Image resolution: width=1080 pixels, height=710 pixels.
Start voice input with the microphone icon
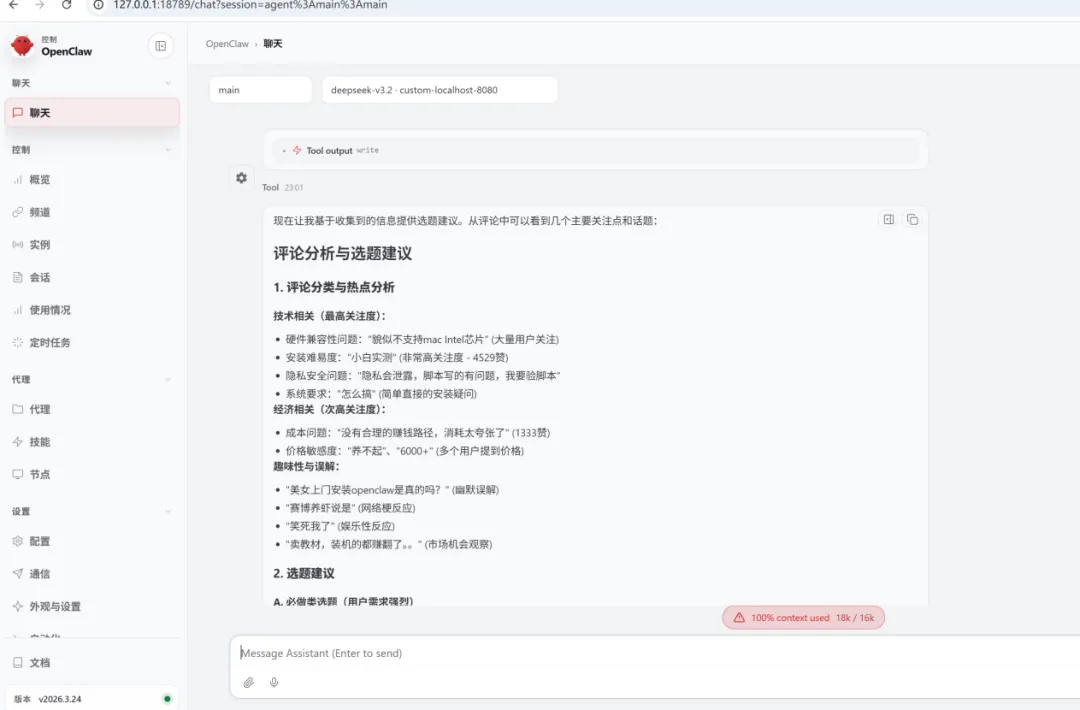tap(274, 682)
